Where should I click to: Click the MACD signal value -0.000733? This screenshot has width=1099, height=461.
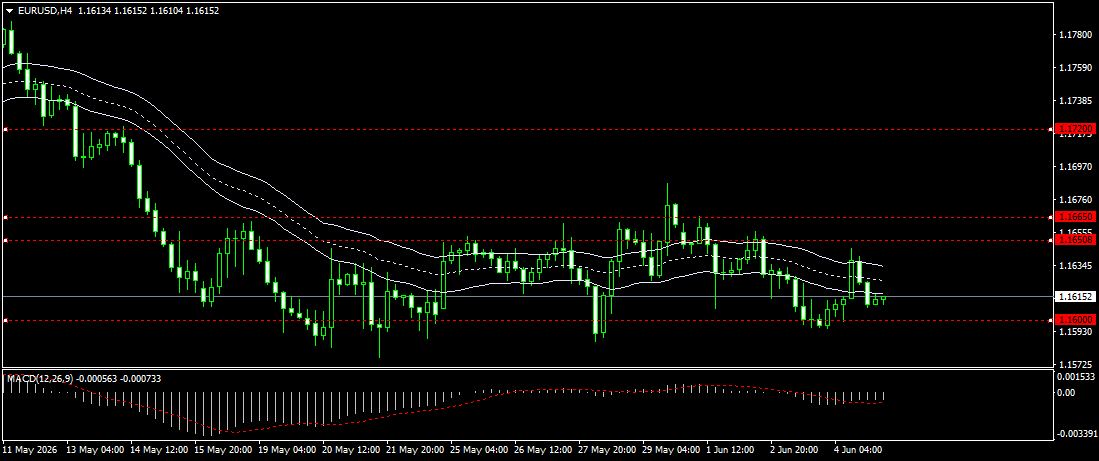[x=140, y=378]
